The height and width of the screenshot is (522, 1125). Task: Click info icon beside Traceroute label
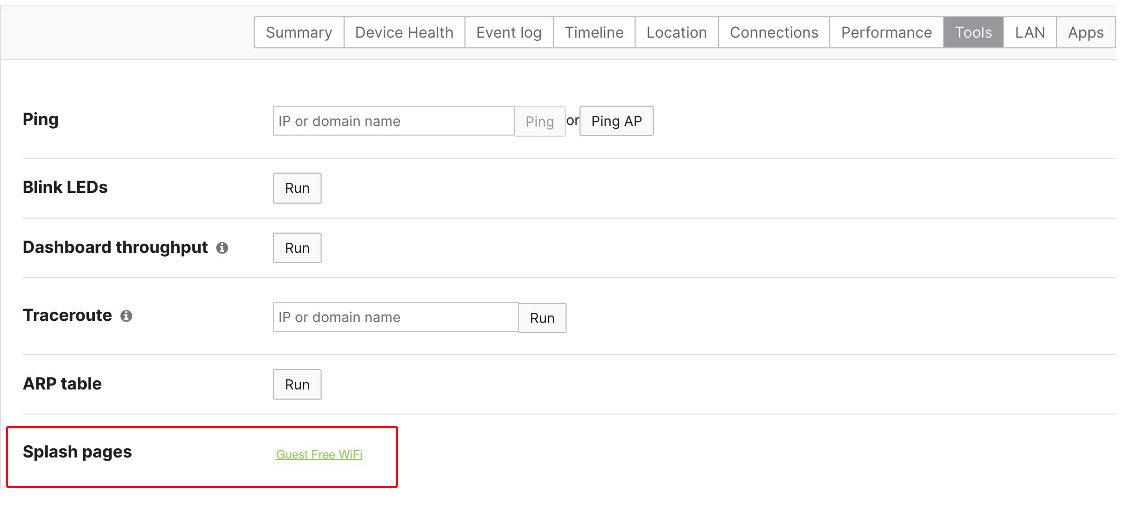pos(126,316)
